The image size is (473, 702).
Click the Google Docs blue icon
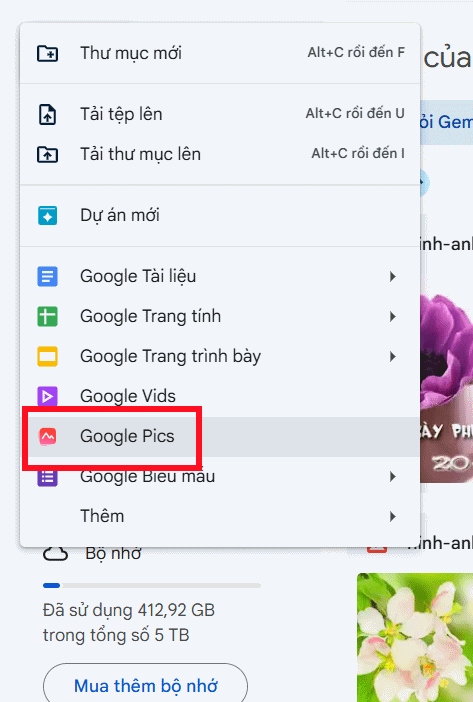[x=47, y=276]
